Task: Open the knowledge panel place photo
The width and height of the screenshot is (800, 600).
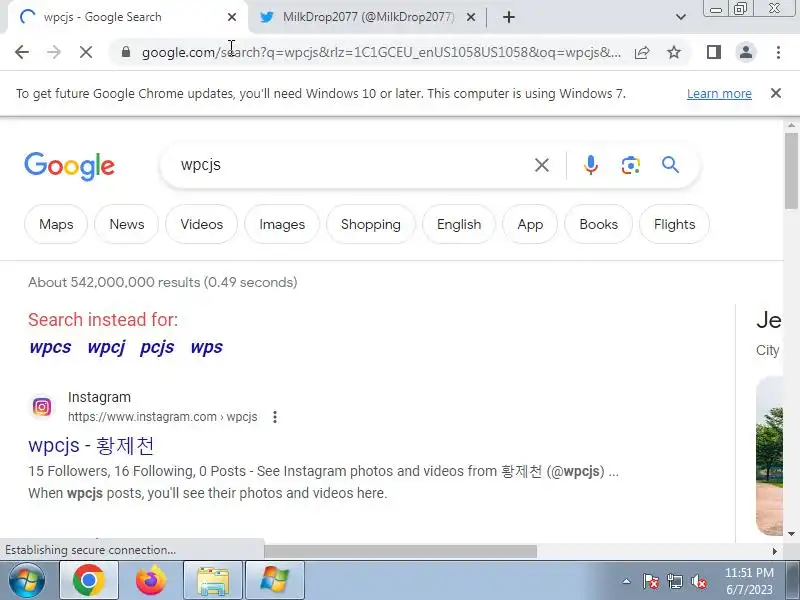Action: [x=769, y=456]
